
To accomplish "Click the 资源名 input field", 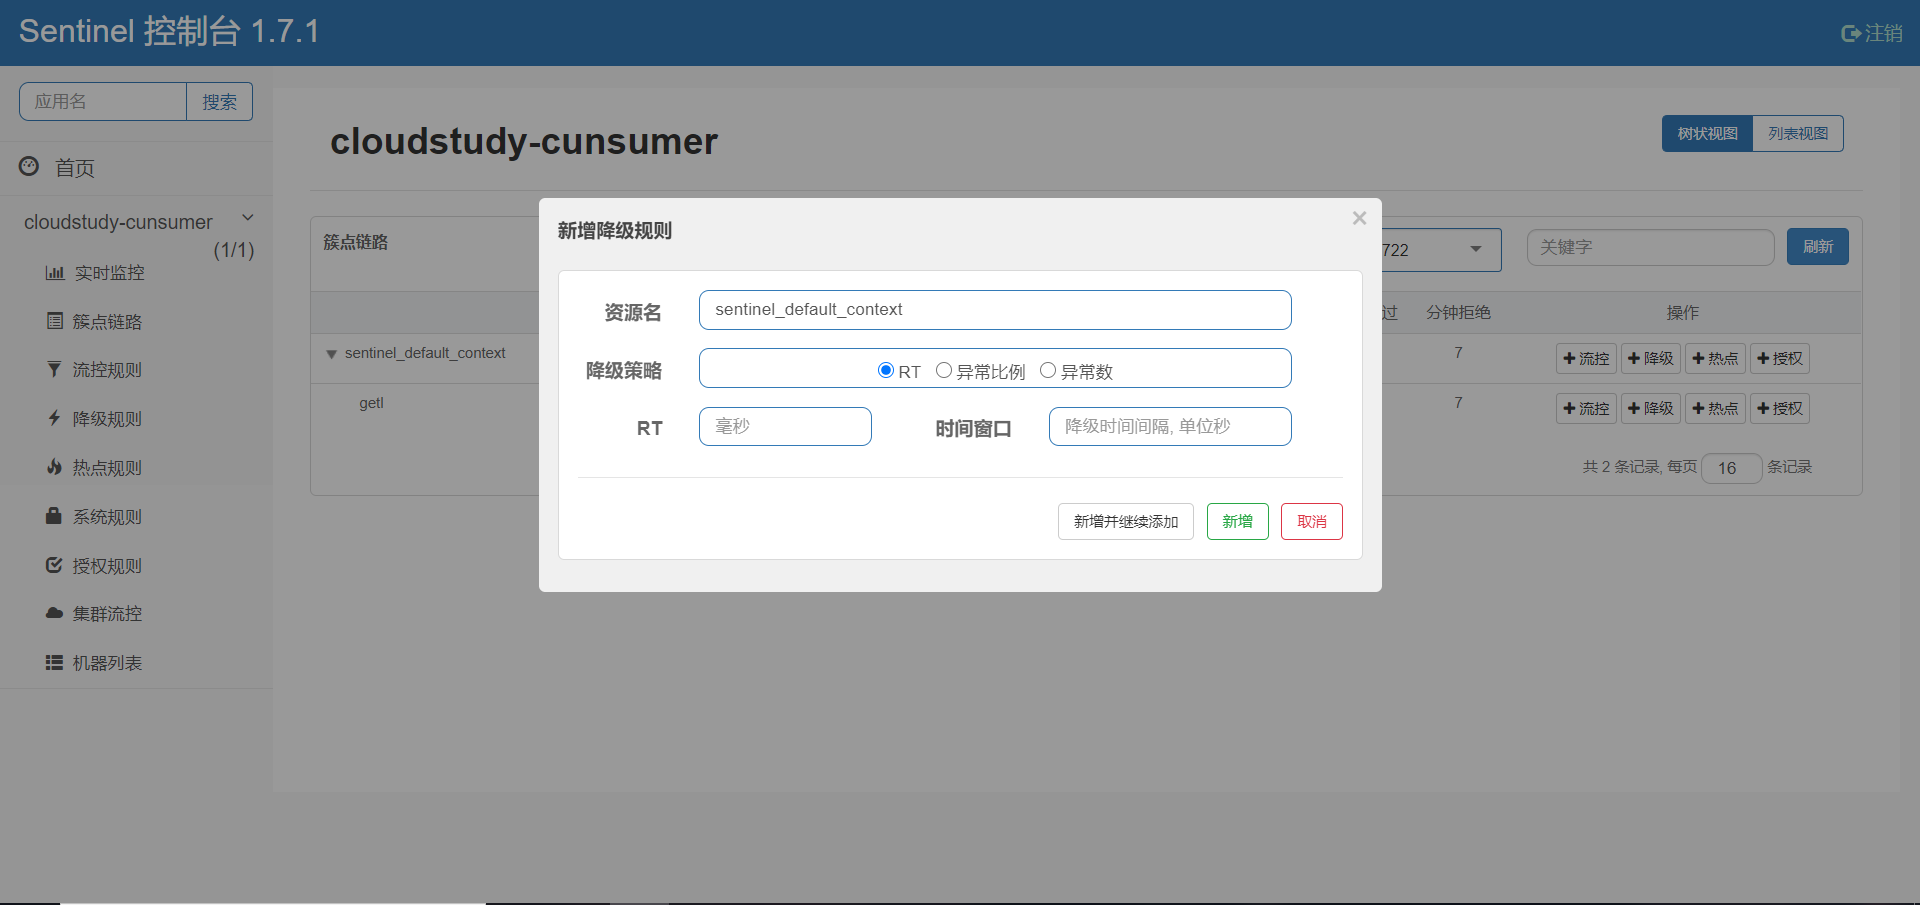I will coord(995,310).
